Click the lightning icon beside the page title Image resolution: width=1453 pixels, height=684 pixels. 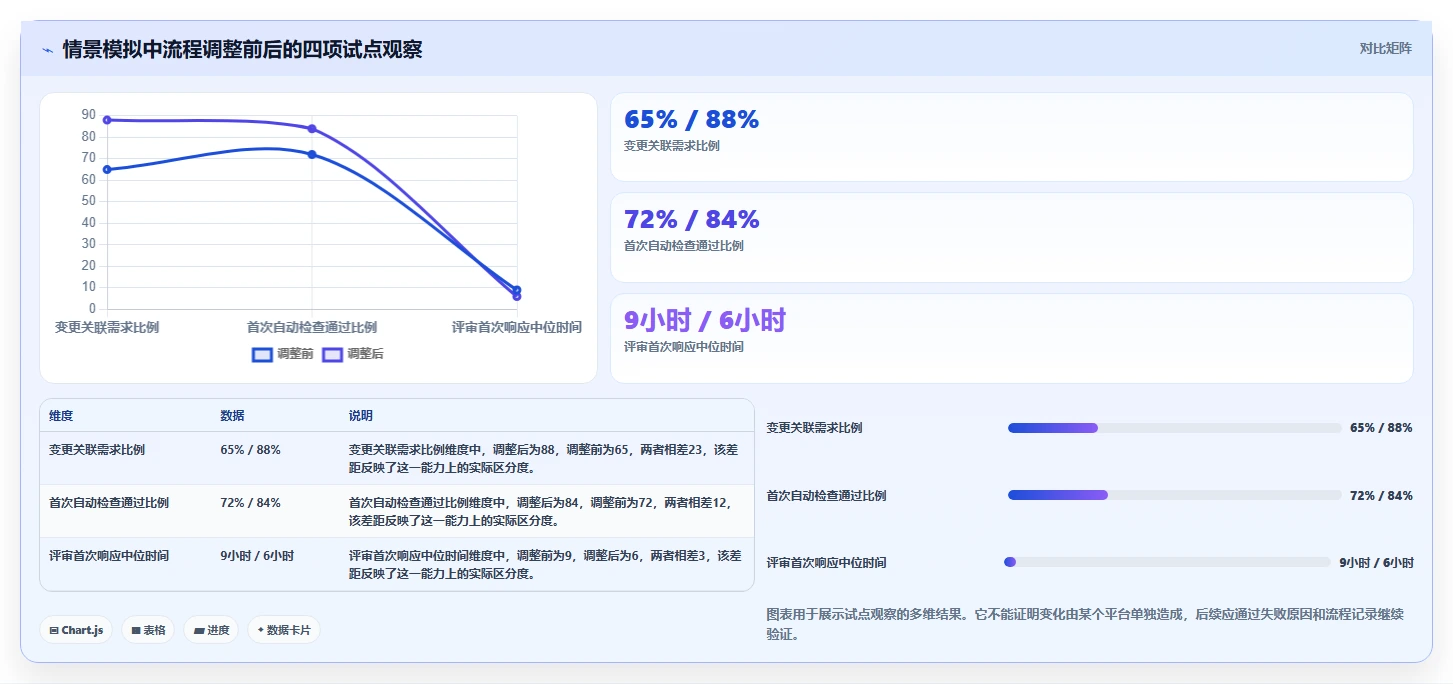[47, 50]
